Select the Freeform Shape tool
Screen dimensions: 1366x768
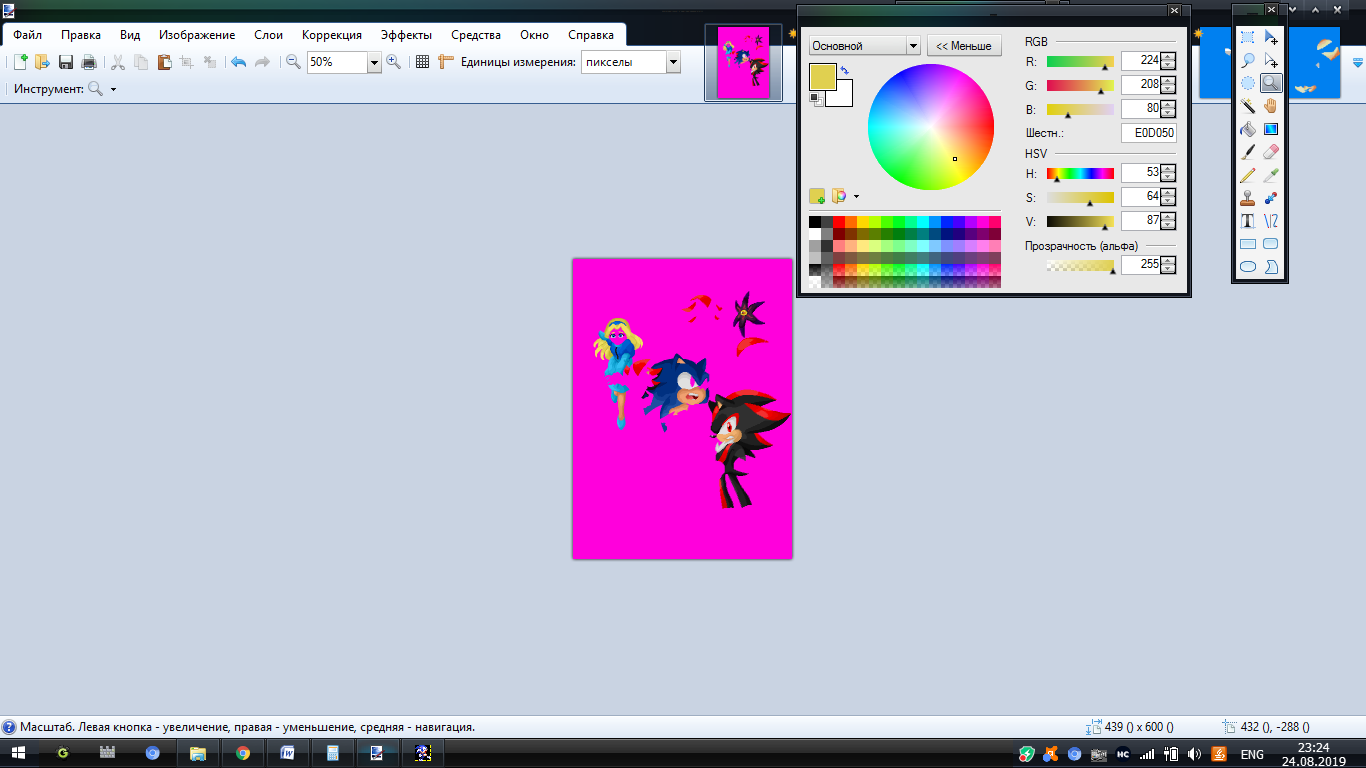click(1271, 267)
